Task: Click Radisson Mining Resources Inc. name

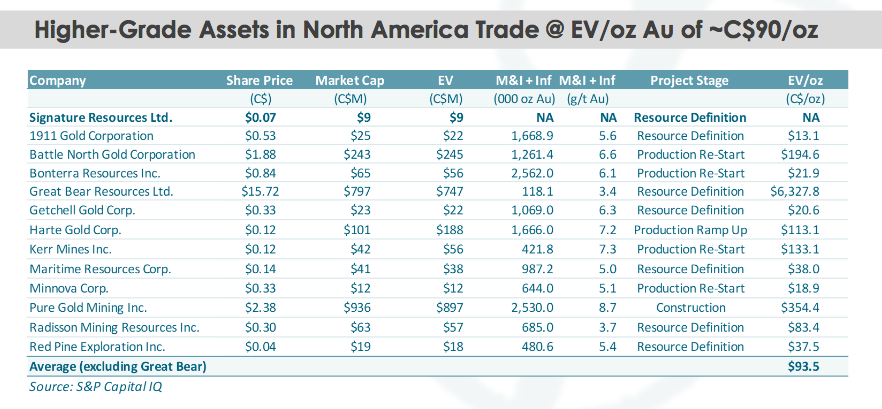Action: [x=114, y=327]
